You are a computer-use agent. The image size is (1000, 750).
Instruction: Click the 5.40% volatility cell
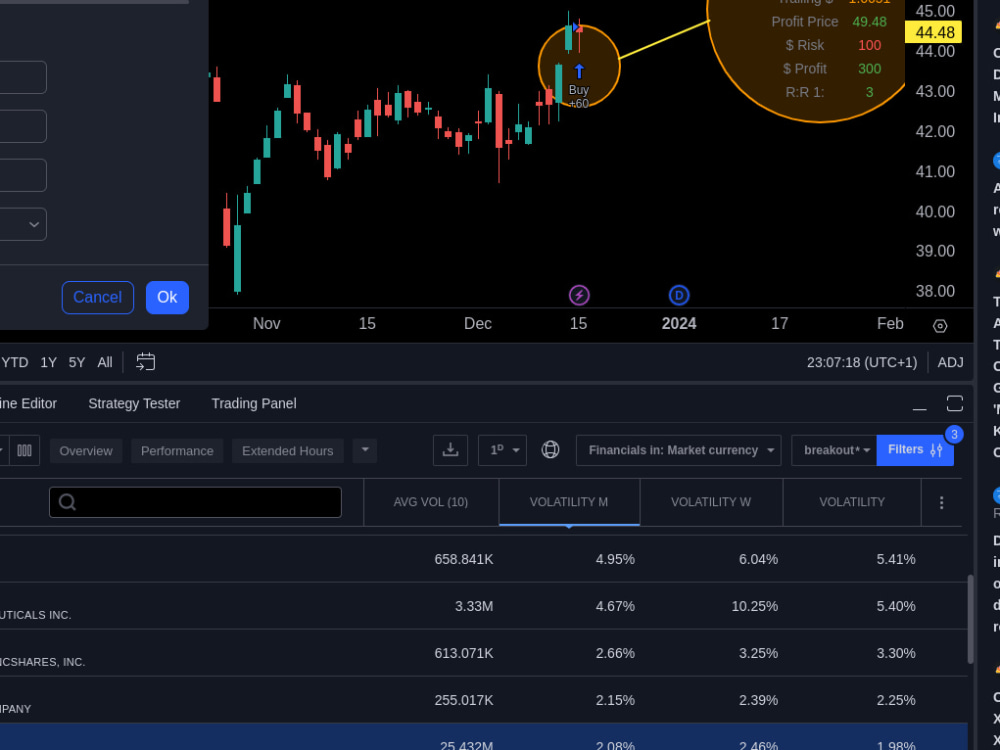pos(896,607)
